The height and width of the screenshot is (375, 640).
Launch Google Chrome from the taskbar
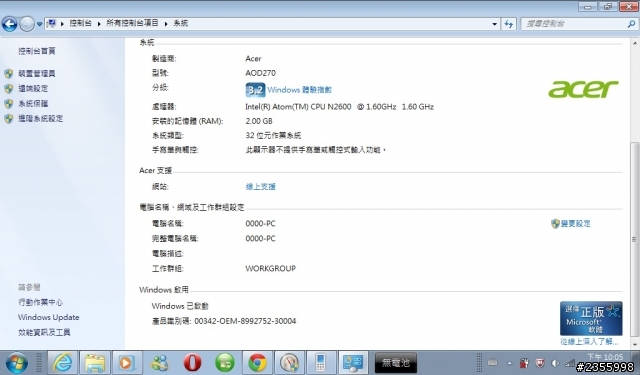tap(257, 363)
